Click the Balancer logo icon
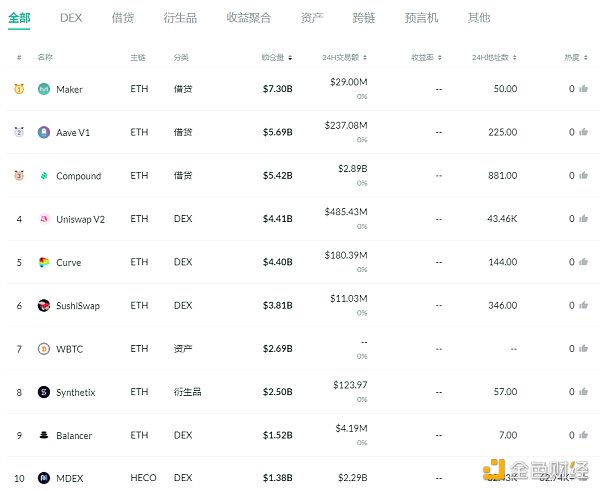The width and height of the screenshot is (600, 491). (44, 435)
